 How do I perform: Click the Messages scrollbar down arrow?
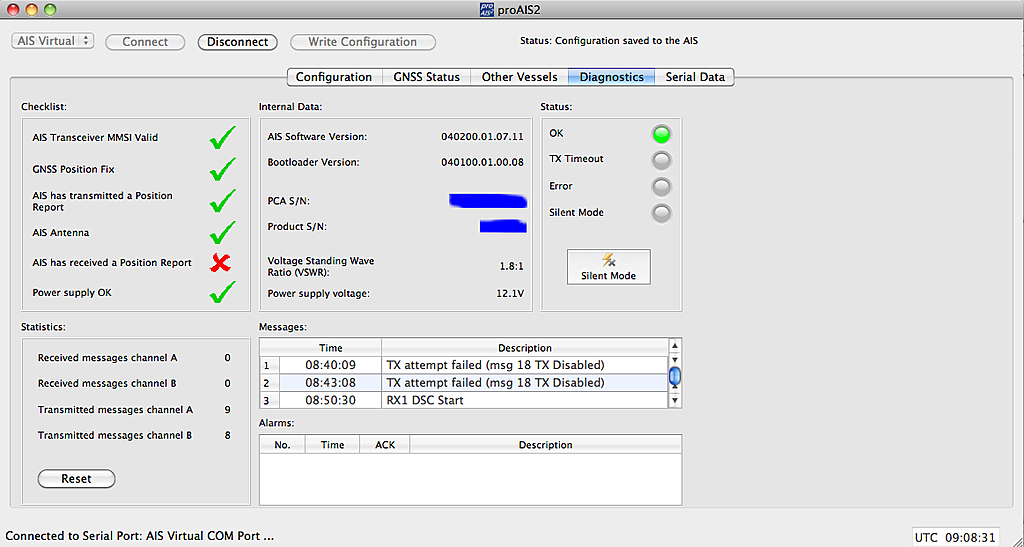(675, 400)
